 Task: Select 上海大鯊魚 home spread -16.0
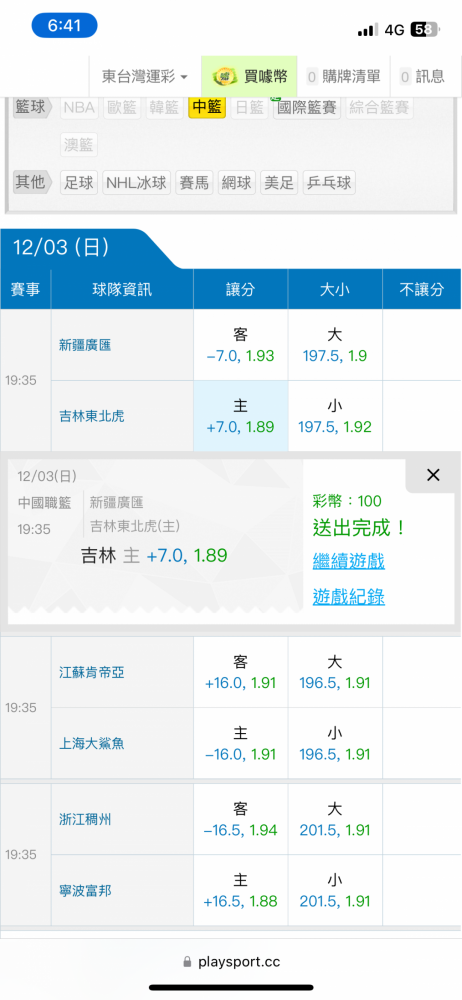coord(241,743)
